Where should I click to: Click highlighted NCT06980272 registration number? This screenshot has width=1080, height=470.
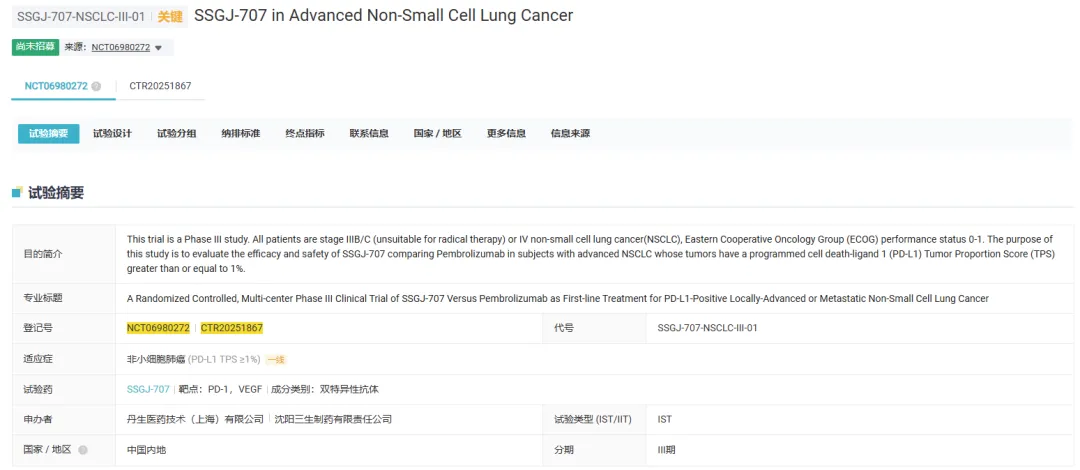158,328
